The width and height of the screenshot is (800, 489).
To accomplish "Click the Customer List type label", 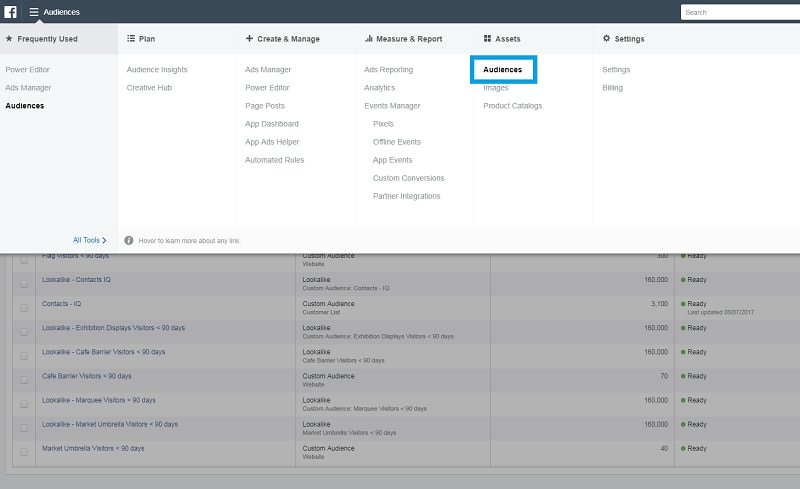I will tap(321, 312).
